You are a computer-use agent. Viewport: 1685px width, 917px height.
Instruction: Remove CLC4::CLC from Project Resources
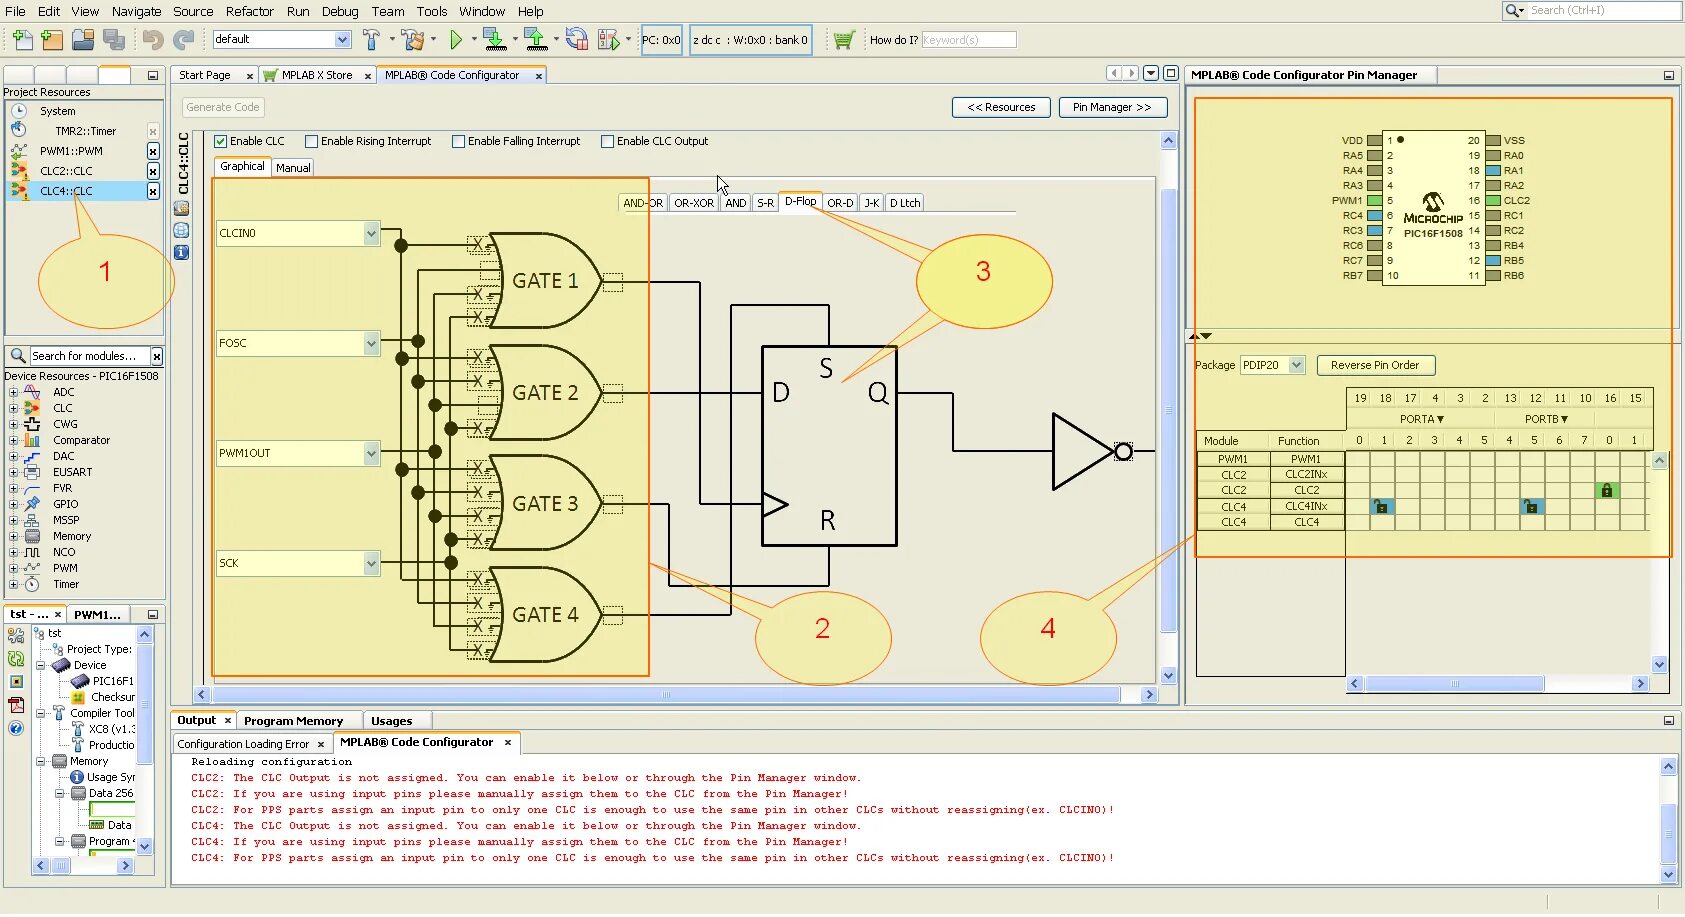(x=153, y=191)
